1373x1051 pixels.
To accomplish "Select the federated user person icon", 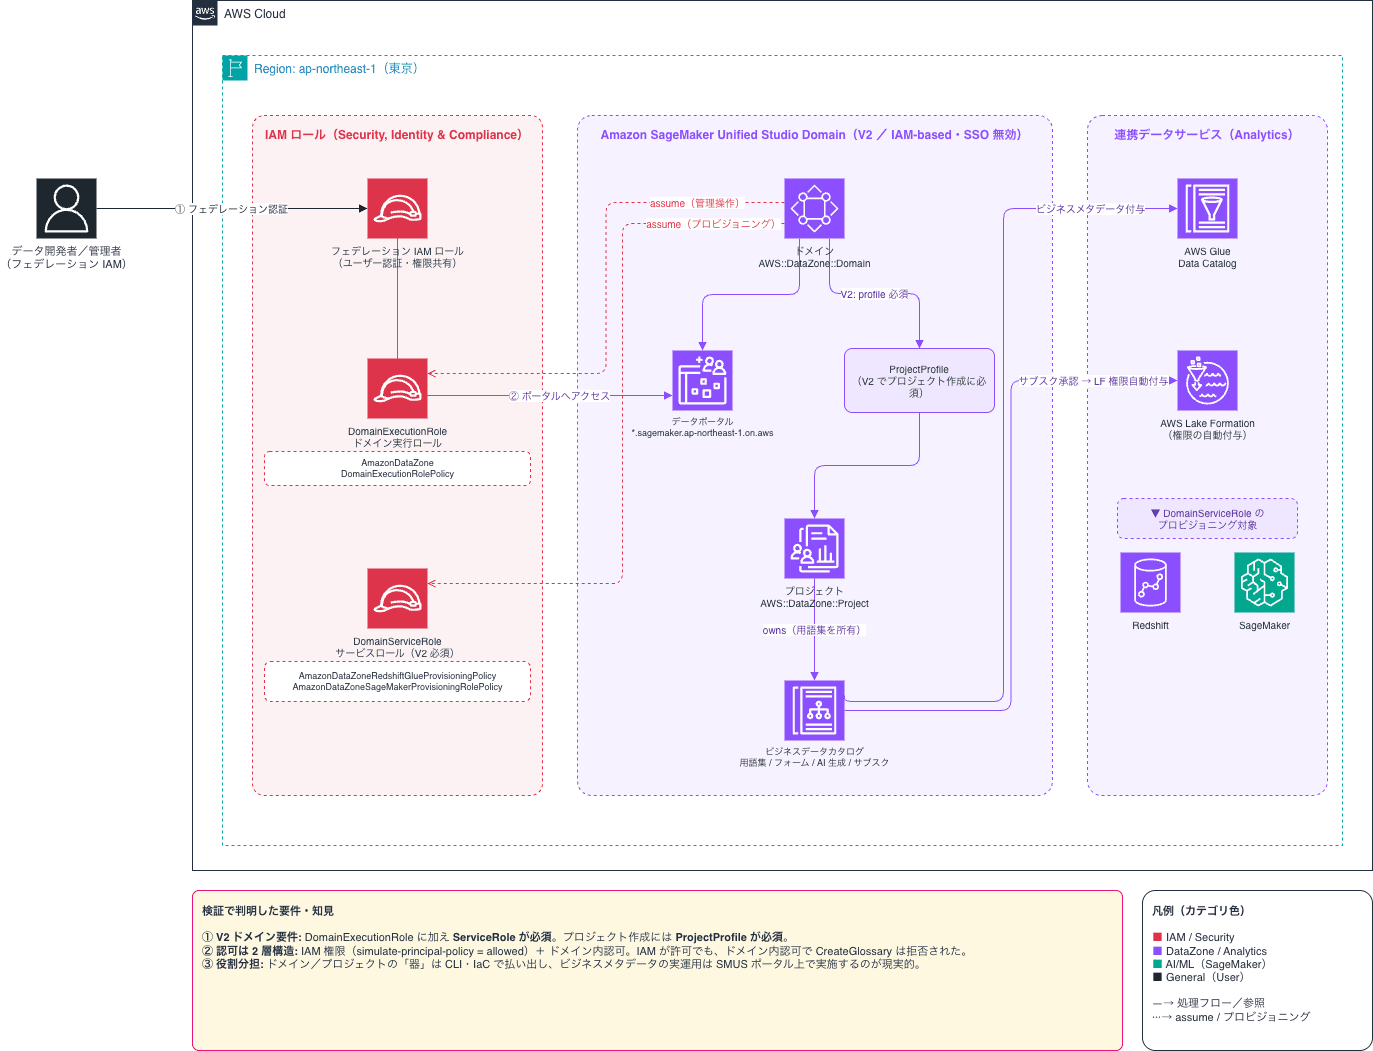I will point(66,208).
